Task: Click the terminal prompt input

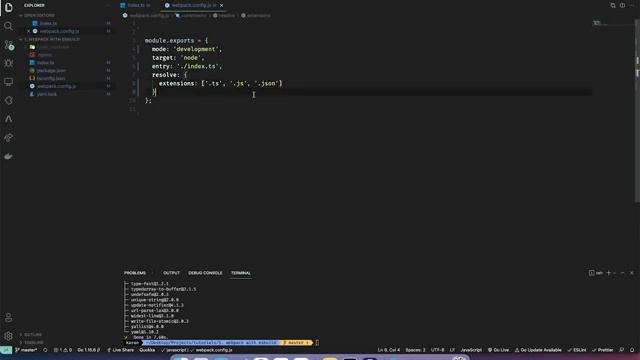Action: tap(317, 343)
